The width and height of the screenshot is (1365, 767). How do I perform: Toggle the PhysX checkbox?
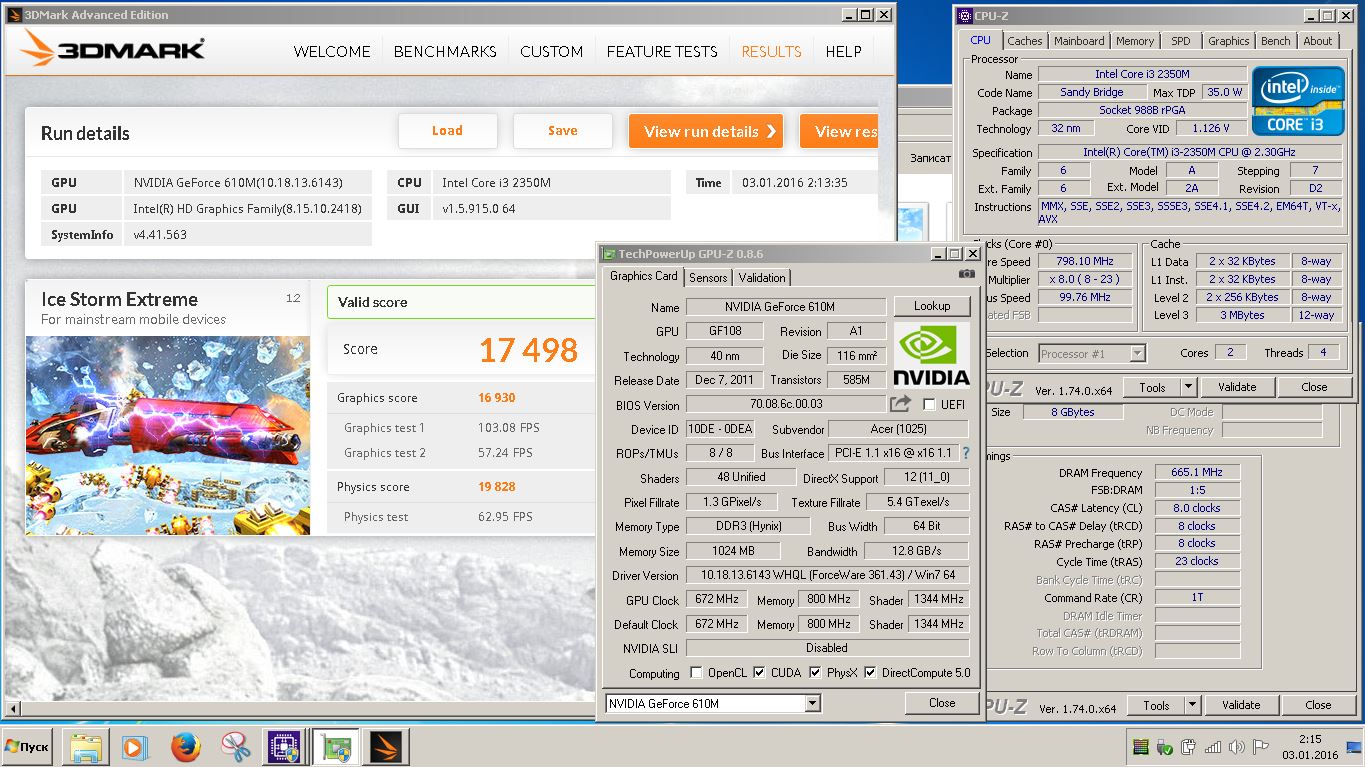point(815,672)
